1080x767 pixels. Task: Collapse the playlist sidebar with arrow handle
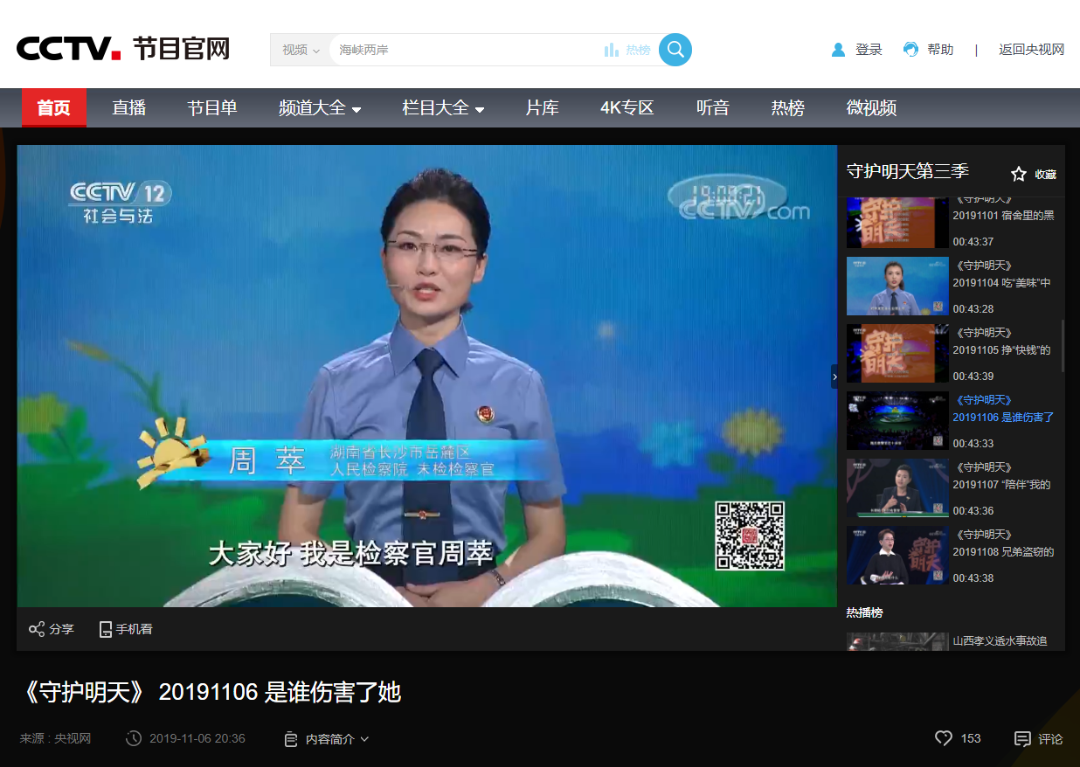click(835, 376)
